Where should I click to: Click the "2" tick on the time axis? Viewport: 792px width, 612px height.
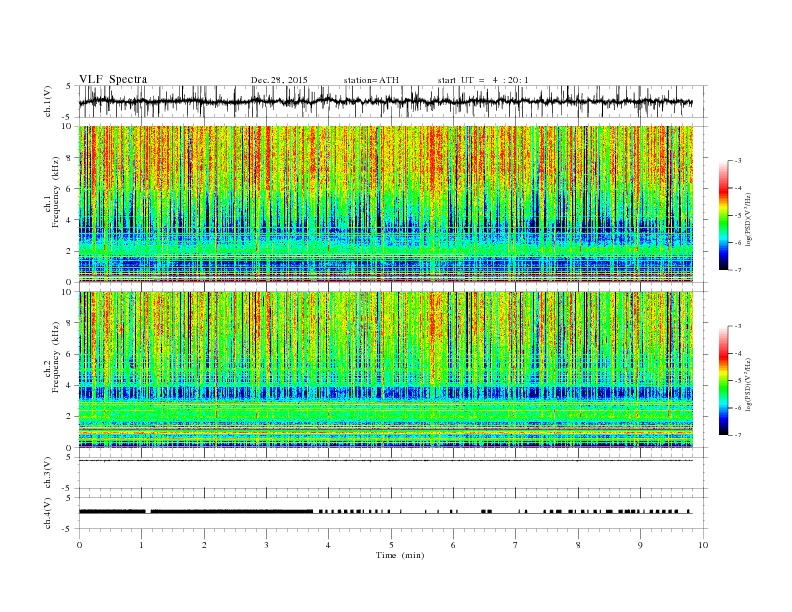point(204,545)
